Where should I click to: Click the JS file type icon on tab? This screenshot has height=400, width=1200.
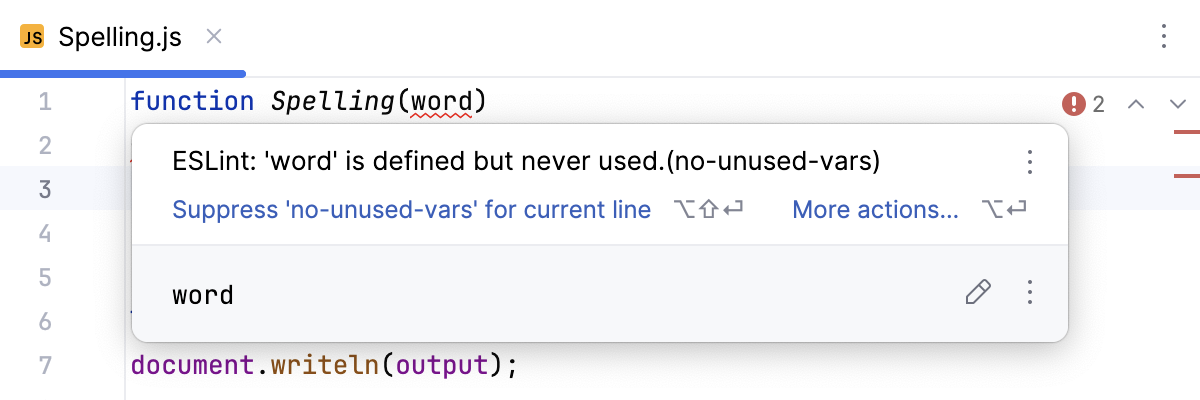pos(33,38)
